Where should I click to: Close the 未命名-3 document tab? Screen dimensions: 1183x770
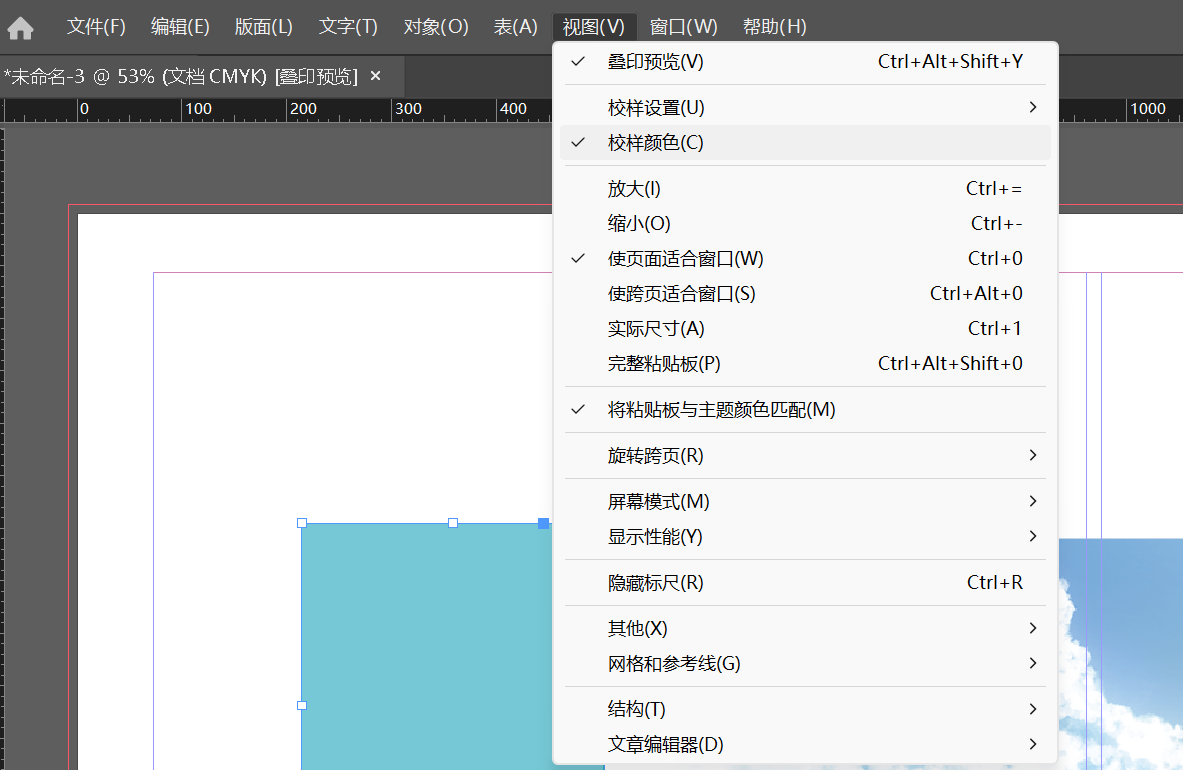tap(376, 76)
